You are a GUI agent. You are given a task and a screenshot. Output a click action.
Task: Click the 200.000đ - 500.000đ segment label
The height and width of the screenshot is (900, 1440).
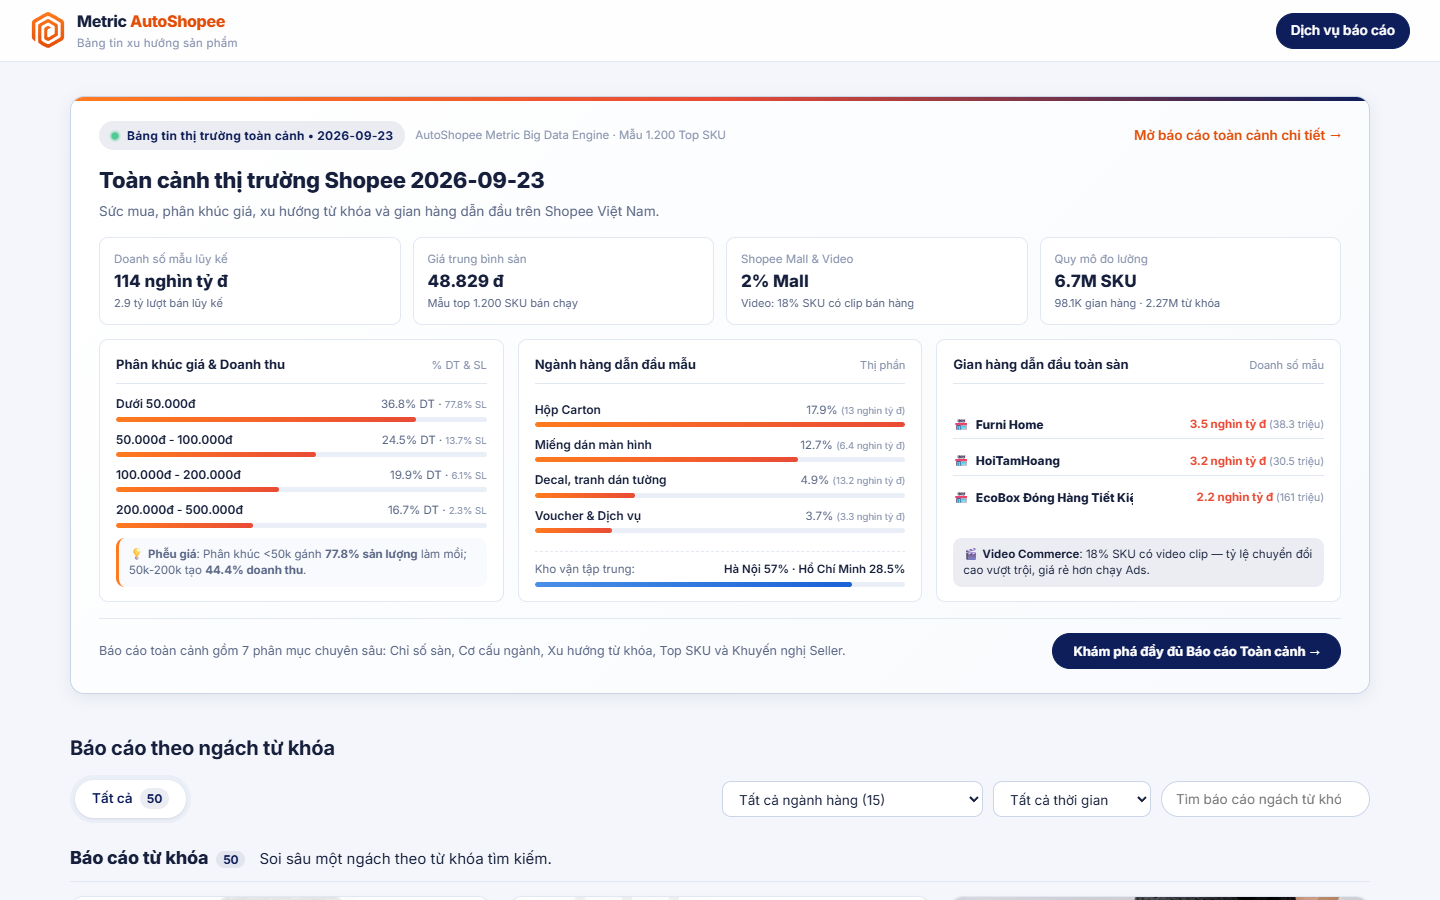pos(179,510)
